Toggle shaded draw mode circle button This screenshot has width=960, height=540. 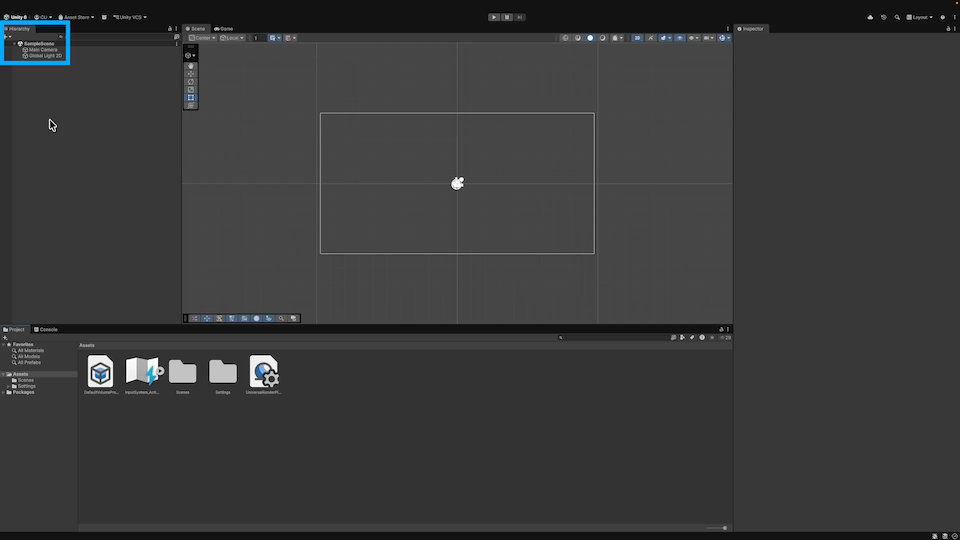pyautogui.click(x=590, y=38)
